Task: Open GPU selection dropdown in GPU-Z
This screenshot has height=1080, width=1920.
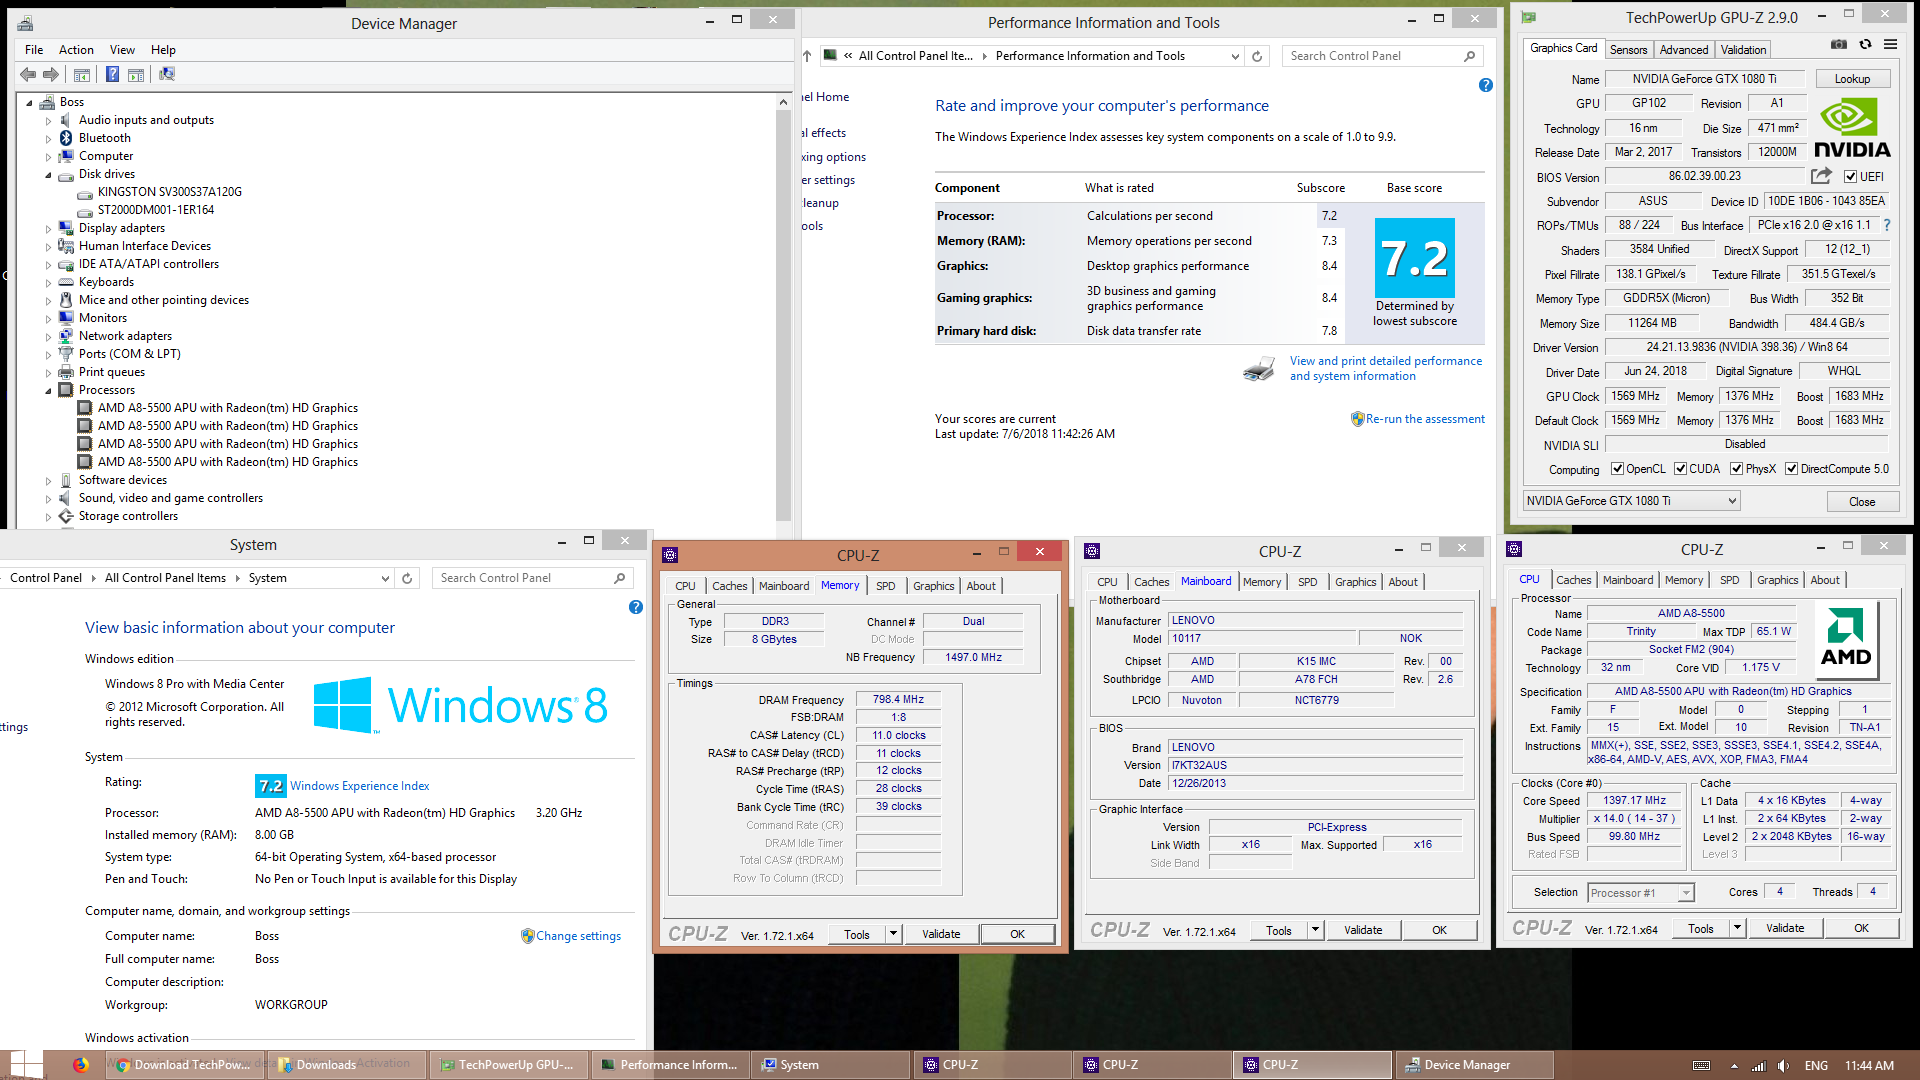Action: point(1732,501)
